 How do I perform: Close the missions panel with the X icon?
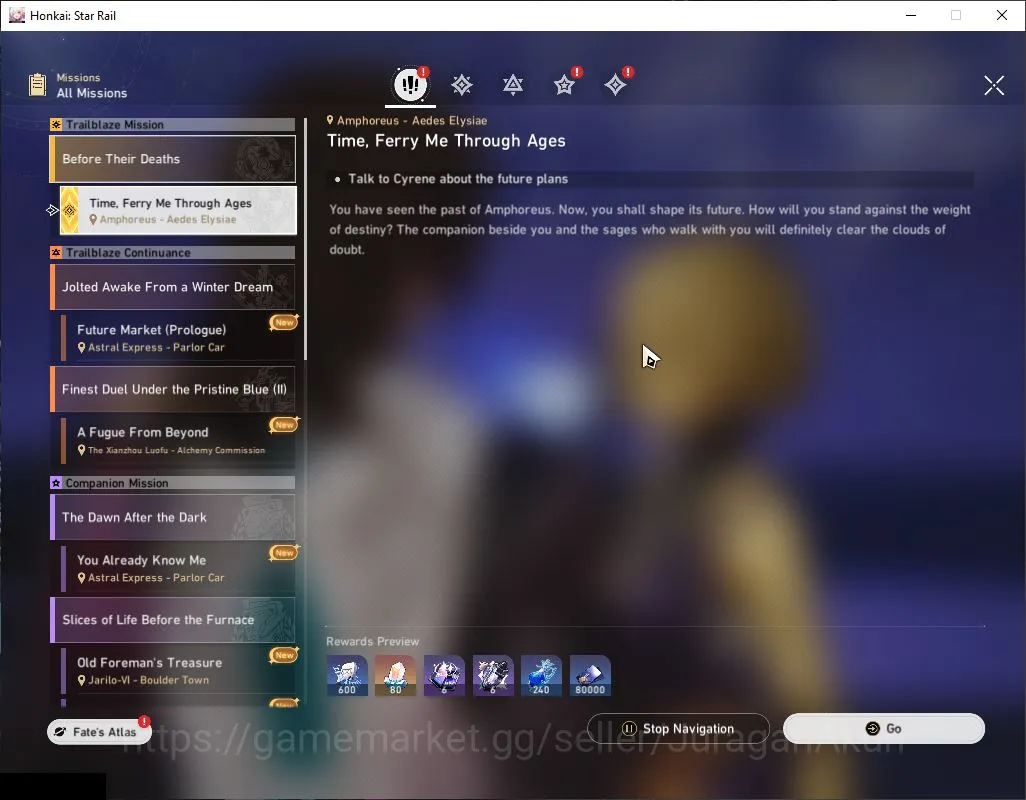pyautogui.click(x=993, y=85)
